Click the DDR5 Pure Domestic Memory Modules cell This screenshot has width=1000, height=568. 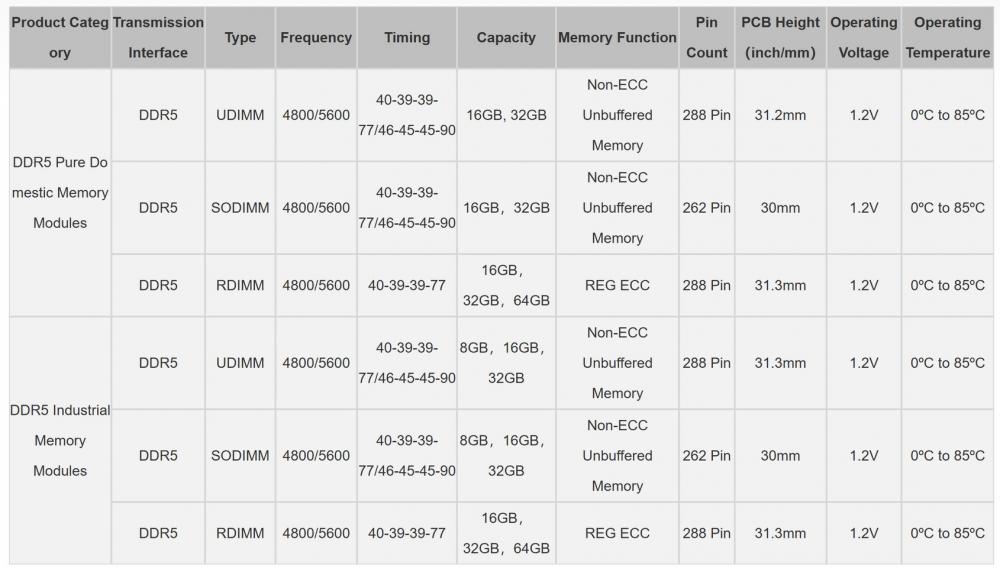coord(60,193)
